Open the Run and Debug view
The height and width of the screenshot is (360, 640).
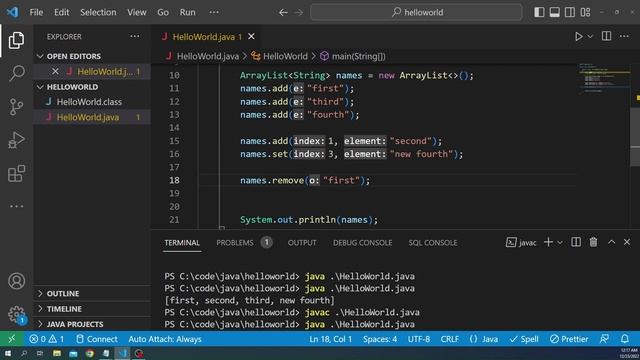click(x=16, y=140)
